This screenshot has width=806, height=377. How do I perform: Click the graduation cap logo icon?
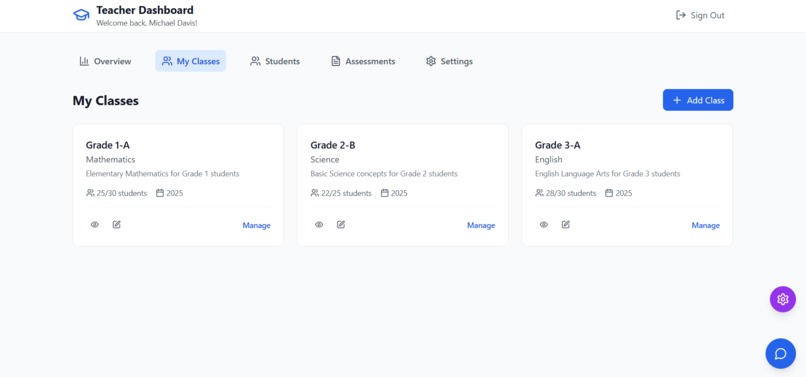(81, 15)
